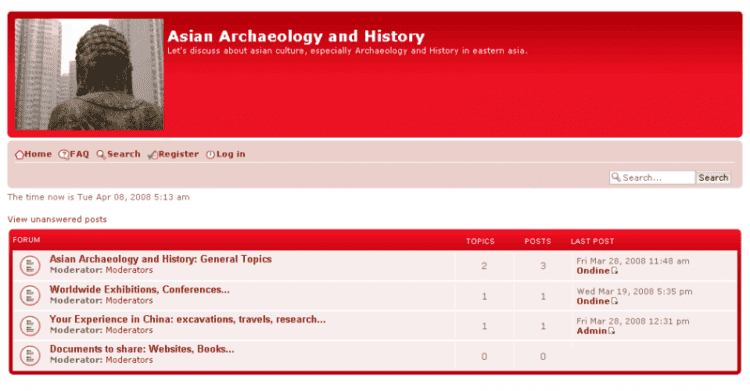Click the FORUM column header

(26, 240)
